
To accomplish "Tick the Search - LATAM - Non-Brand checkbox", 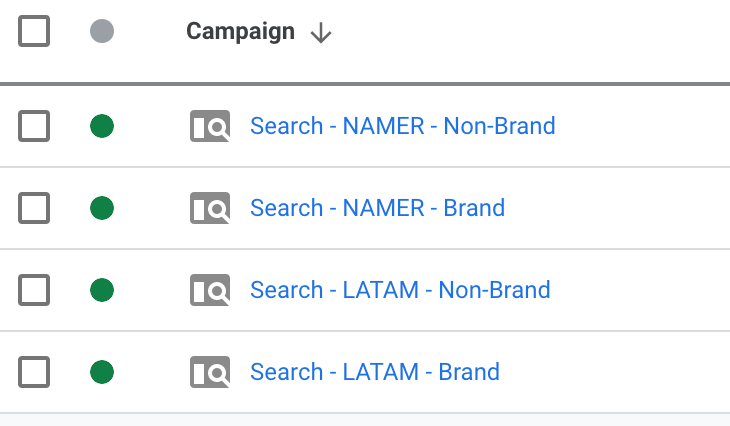I will 34,291.
